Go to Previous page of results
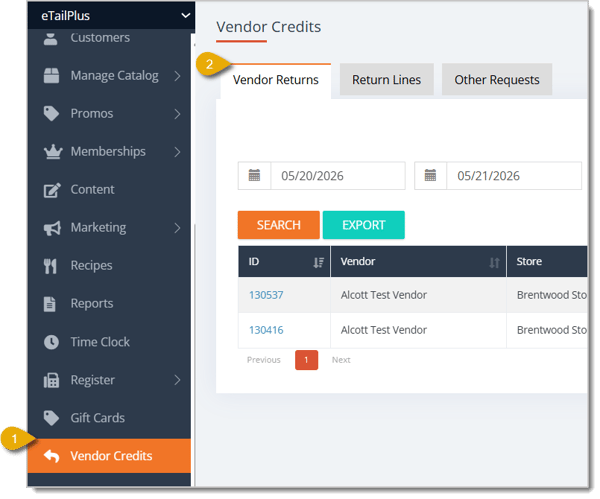Screen dimensions: 600x499 (264, 360)
